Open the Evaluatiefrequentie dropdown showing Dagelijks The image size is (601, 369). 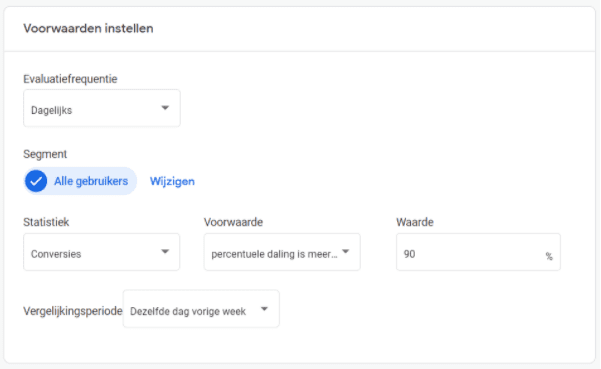[102, 108]
